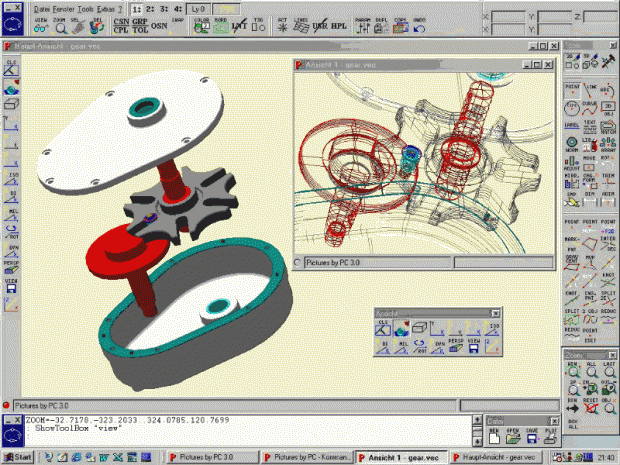620x465 pixels.
Task: Click CLS icon in left sidebar
Action: [x=11, y=68]
